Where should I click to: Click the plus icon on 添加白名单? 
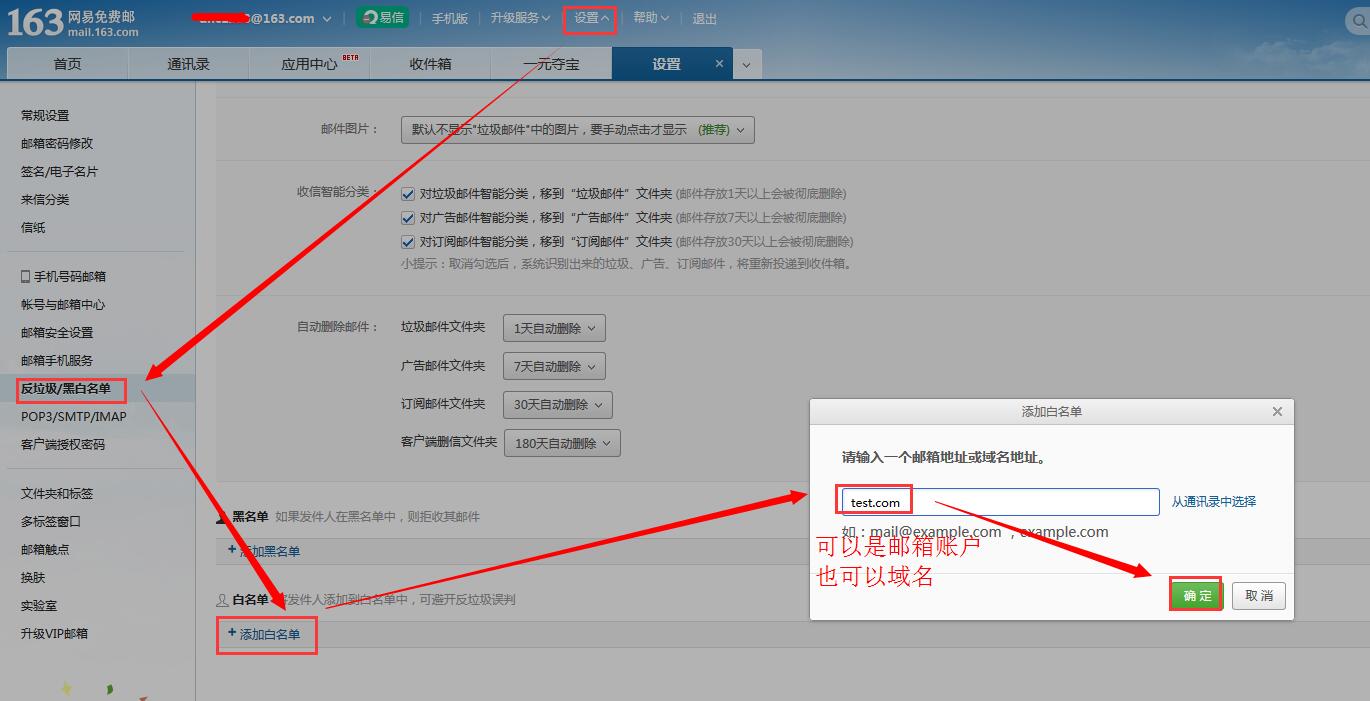(231, 634)
